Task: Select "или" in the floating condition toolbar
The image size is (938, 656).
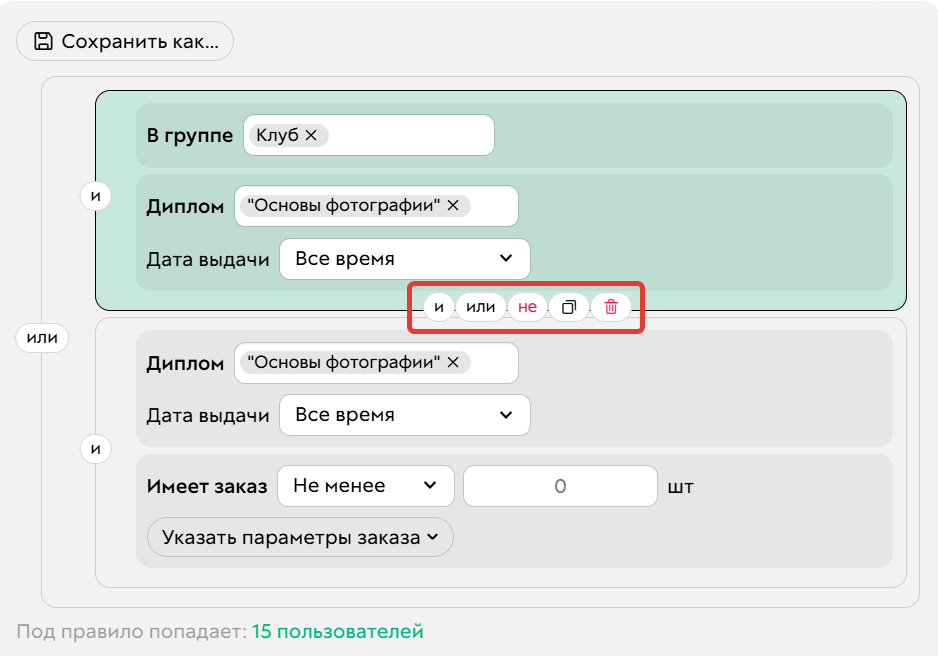Action: point(480,307)
